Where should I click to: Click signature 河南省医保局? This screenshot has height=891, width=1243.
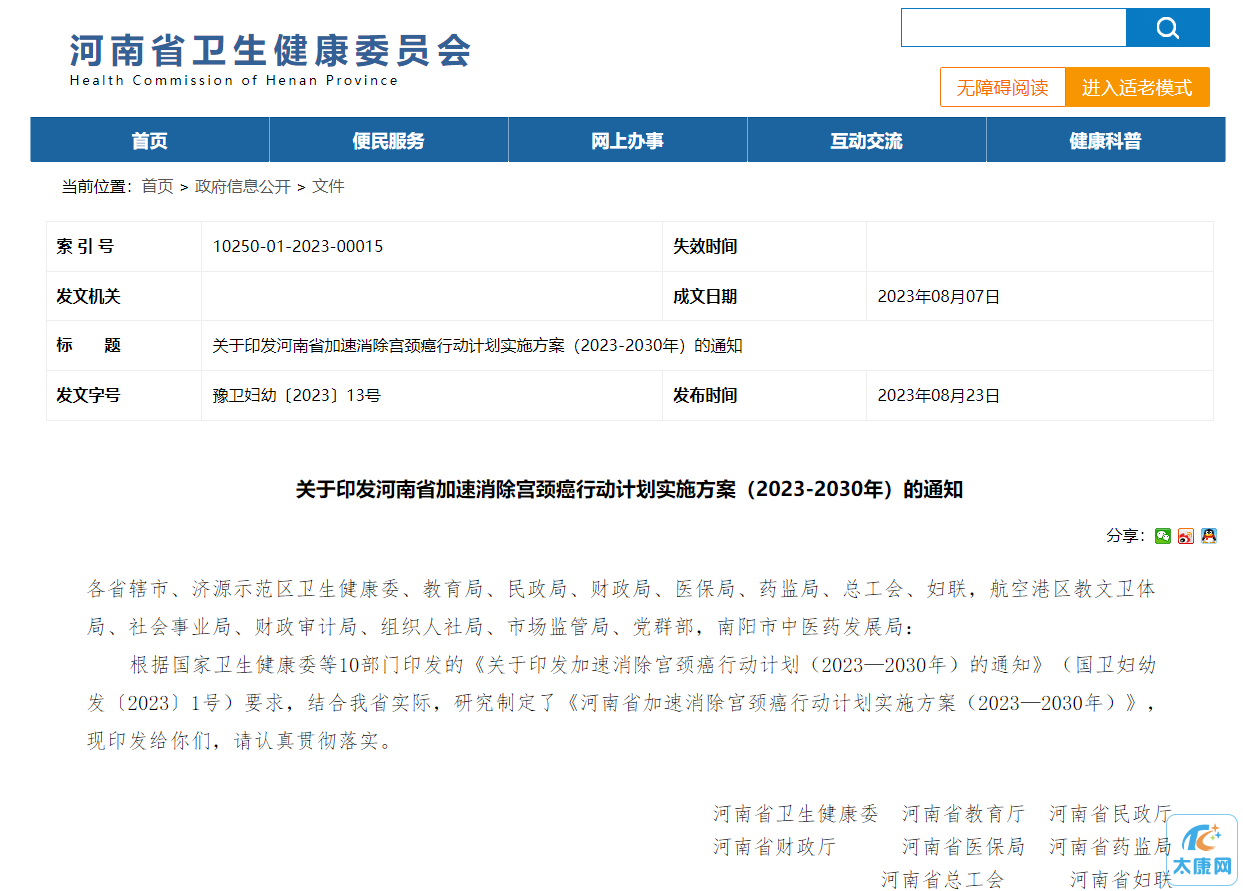tap(964, 847)
